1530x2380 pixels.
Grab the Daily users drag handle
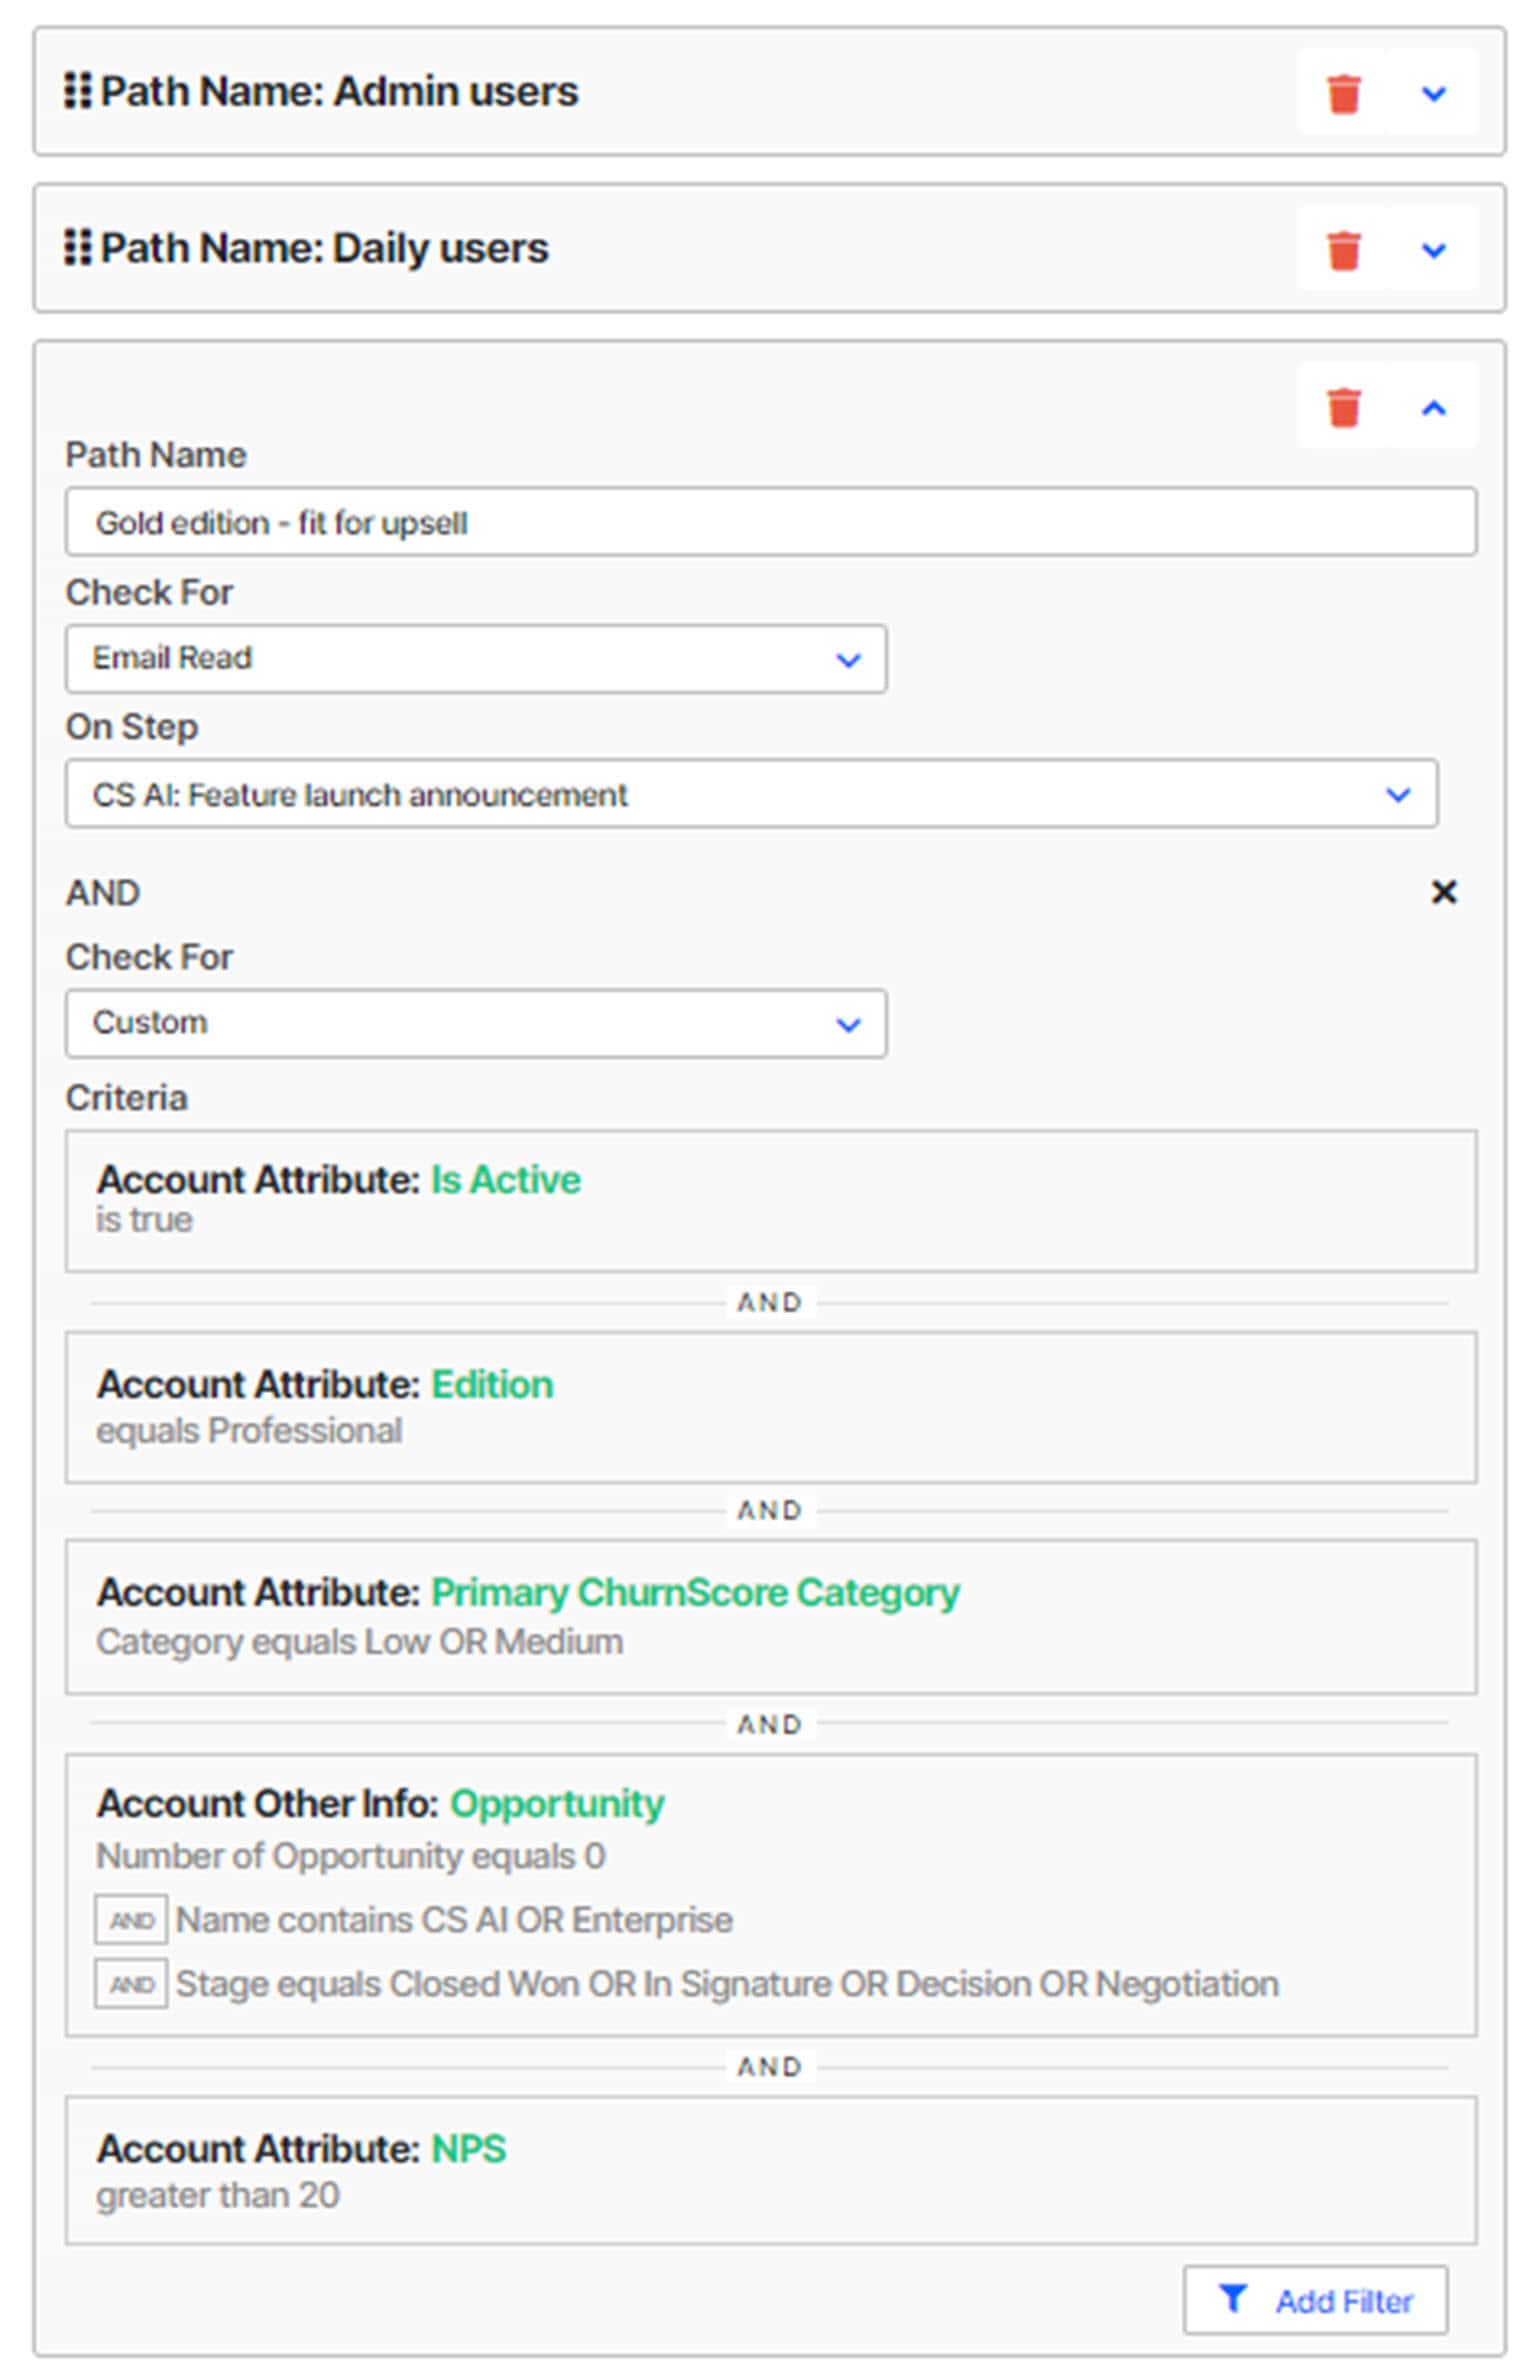77,247
